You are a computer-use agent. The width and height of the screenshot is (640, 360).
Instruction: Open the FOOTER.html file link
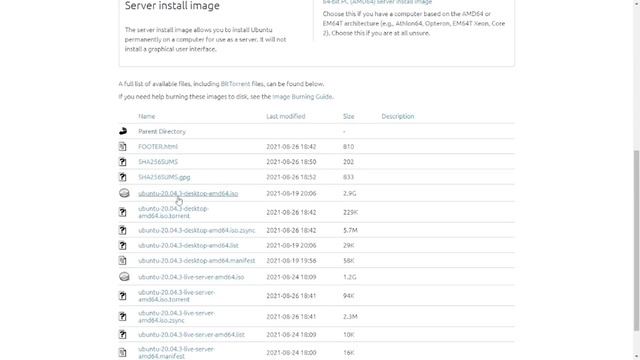tap(158, 147)
